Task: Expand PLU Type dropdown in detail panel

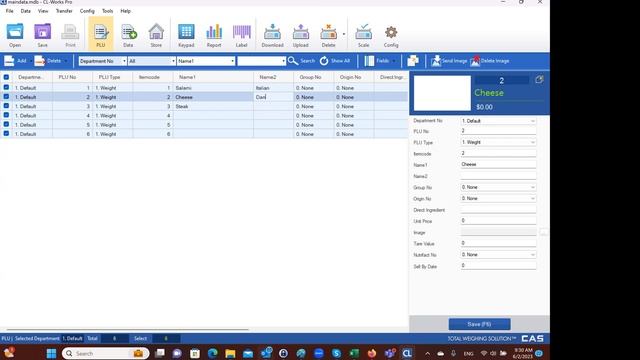Action: point(533,142)
